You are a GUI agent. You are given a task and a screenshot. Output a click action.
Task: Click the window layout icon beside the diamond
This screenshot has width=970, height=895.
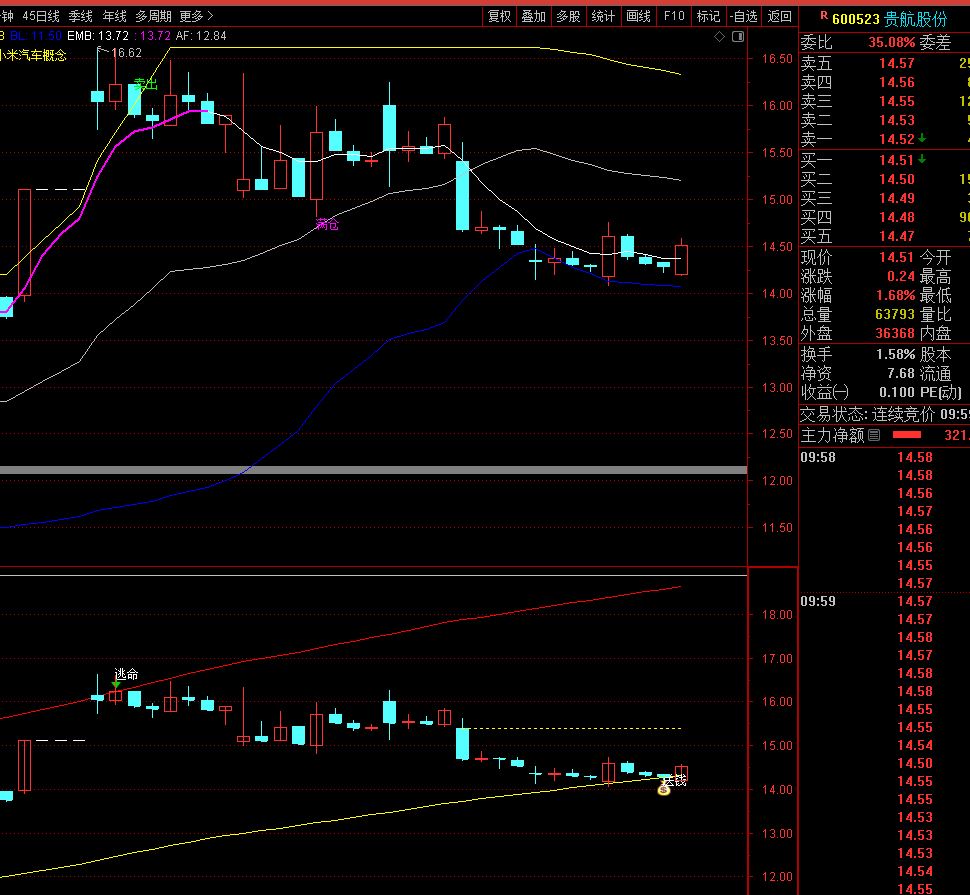tap(737, 37)
